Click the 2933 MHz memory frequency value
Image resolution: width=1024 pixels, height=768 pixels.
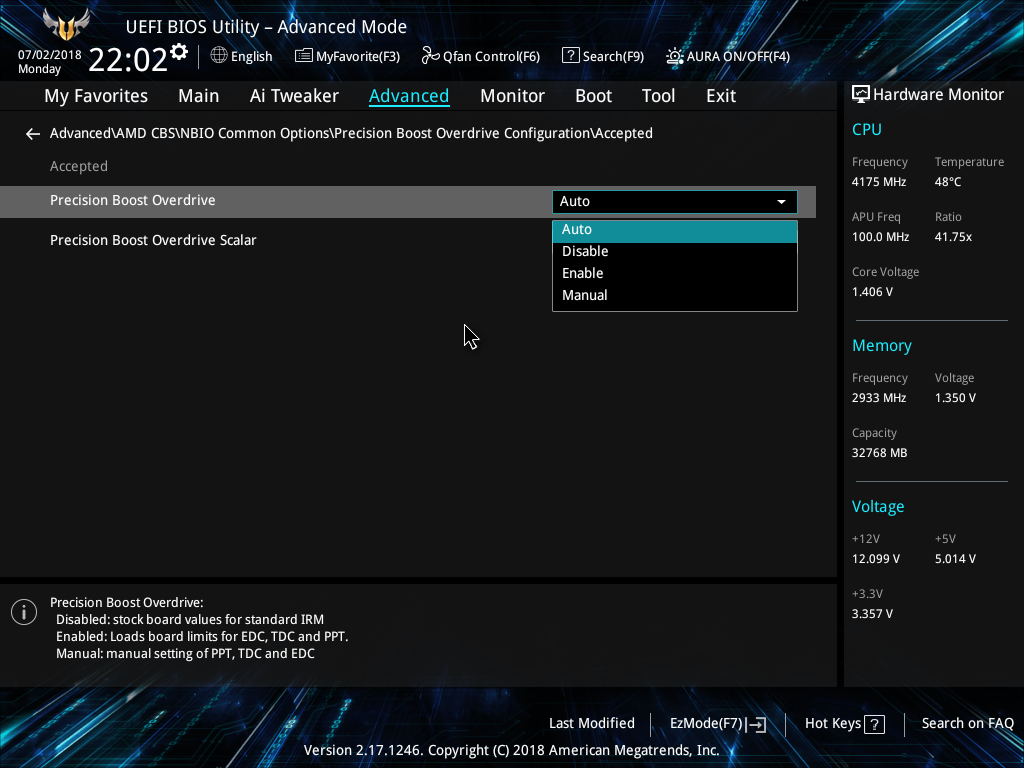[878, 398]
